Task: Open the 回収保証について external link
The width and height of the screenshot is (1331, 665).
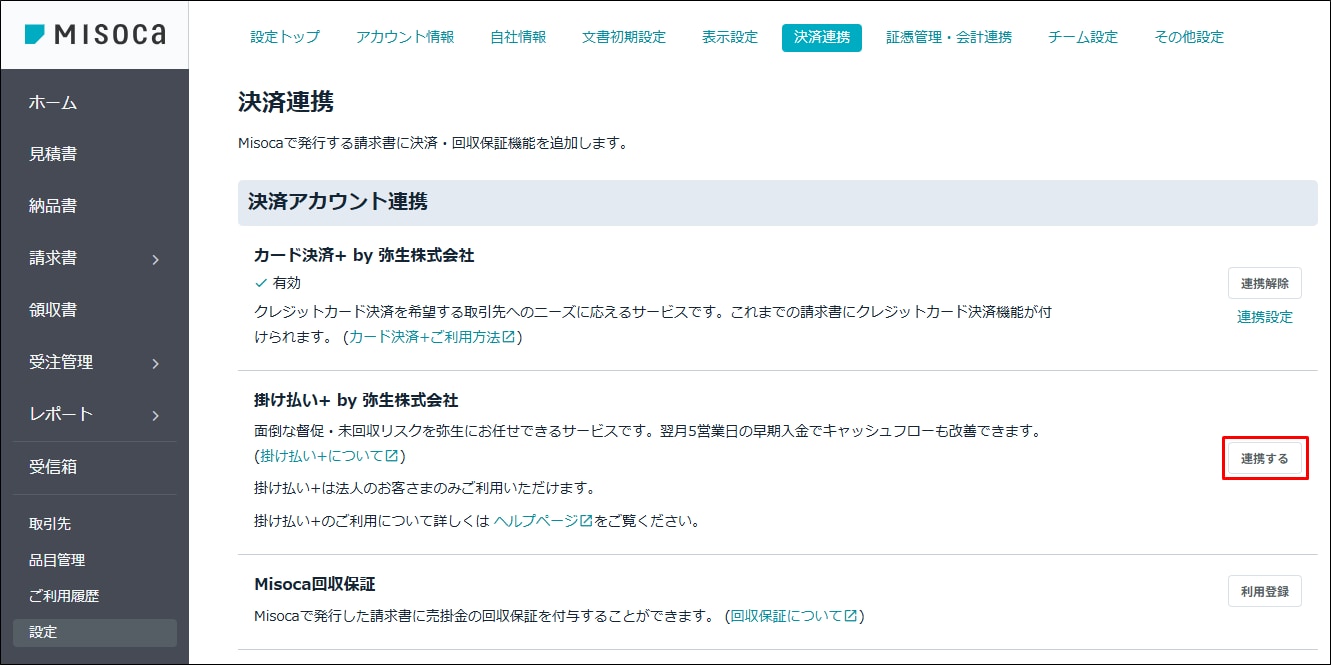Action: [x=793, y=616]
